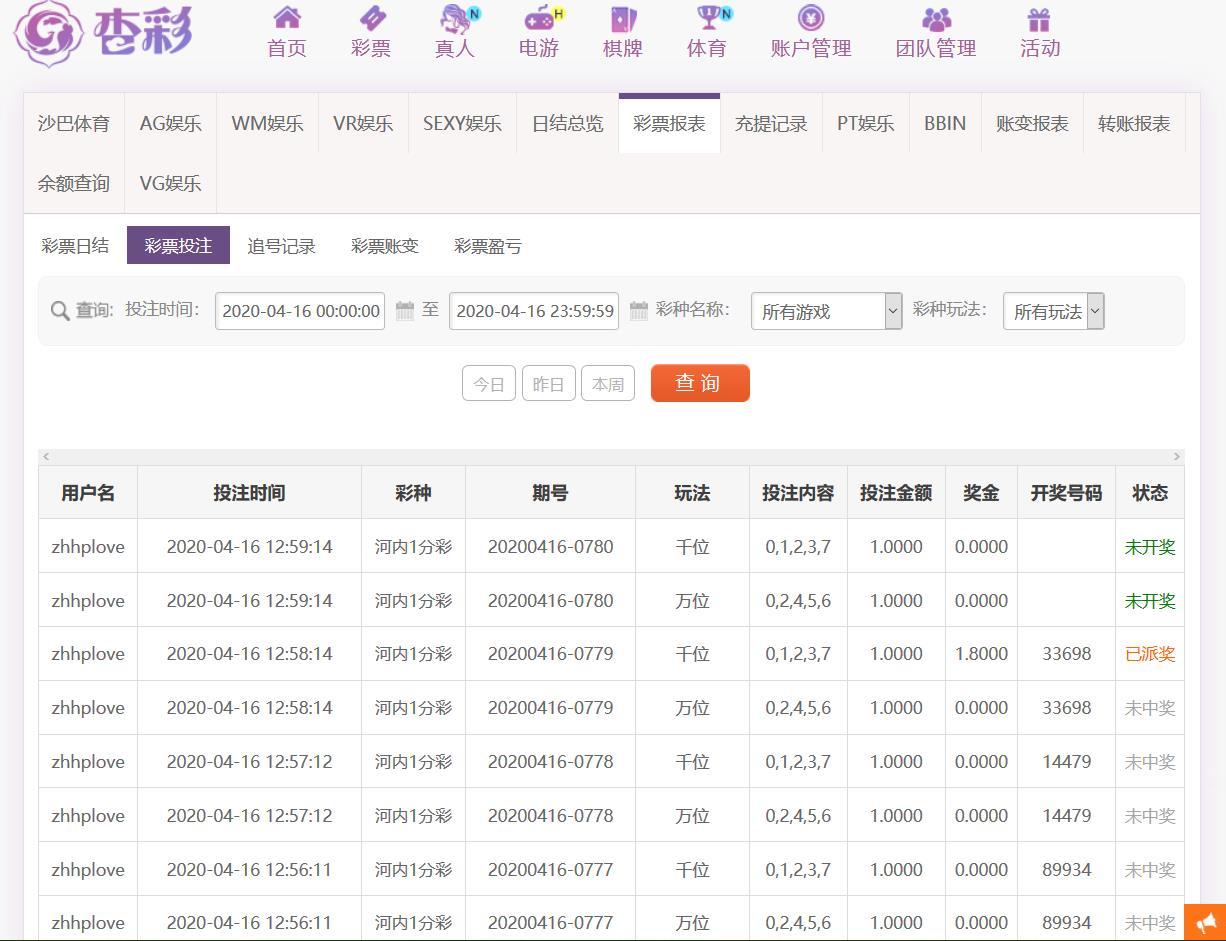Click the end time input field
Image resolution: width=1226 pixels, height=941 pixels.
(x=534, y=311)
